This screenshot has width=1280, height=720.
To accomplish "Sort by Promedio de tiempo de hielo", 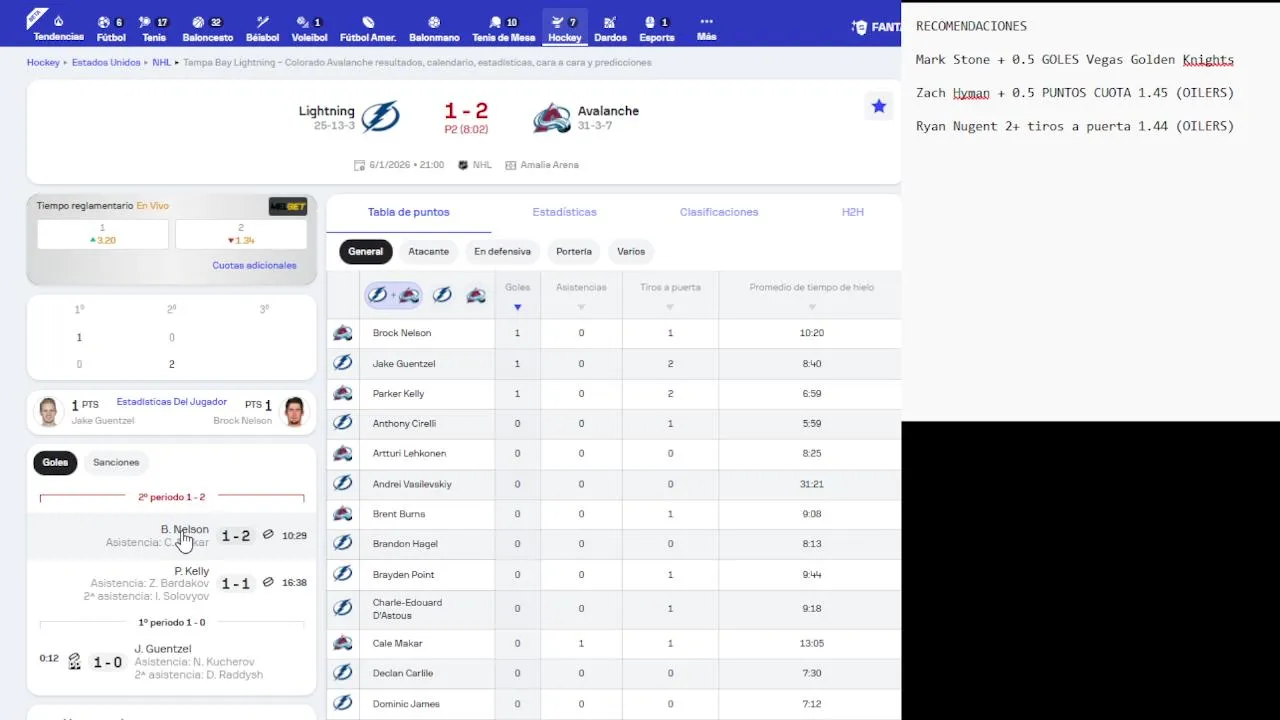I will tap(811, 295).
